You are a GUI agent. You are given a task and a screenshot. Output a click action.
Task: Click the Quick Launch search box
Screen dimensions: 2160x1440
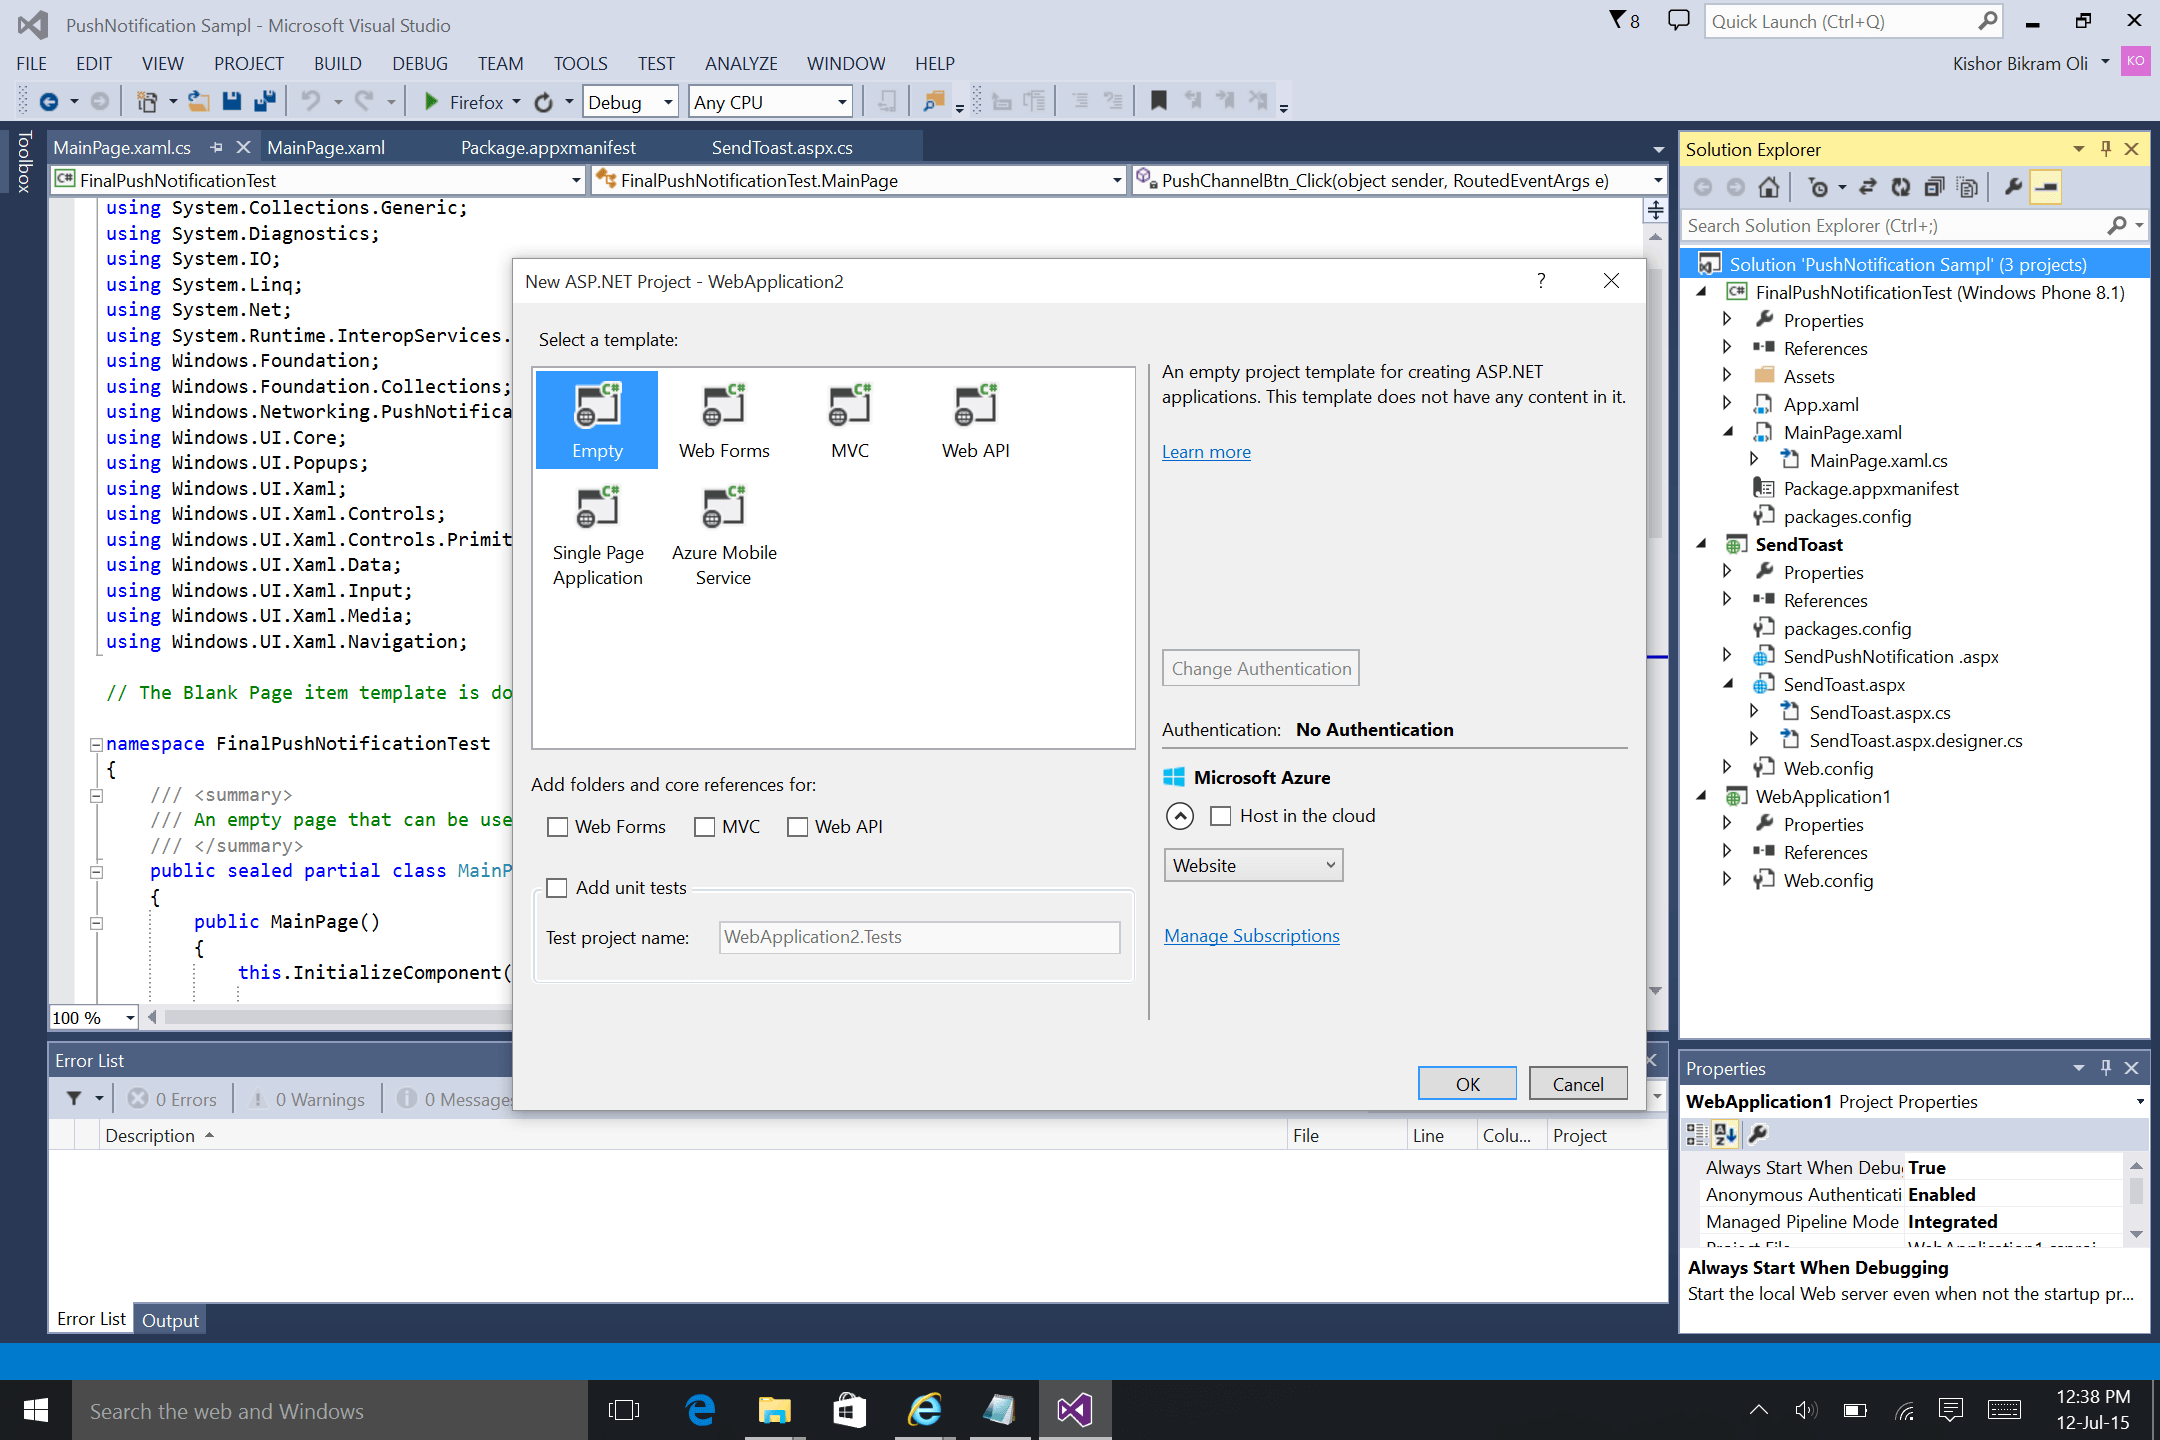coord(1852,21)
